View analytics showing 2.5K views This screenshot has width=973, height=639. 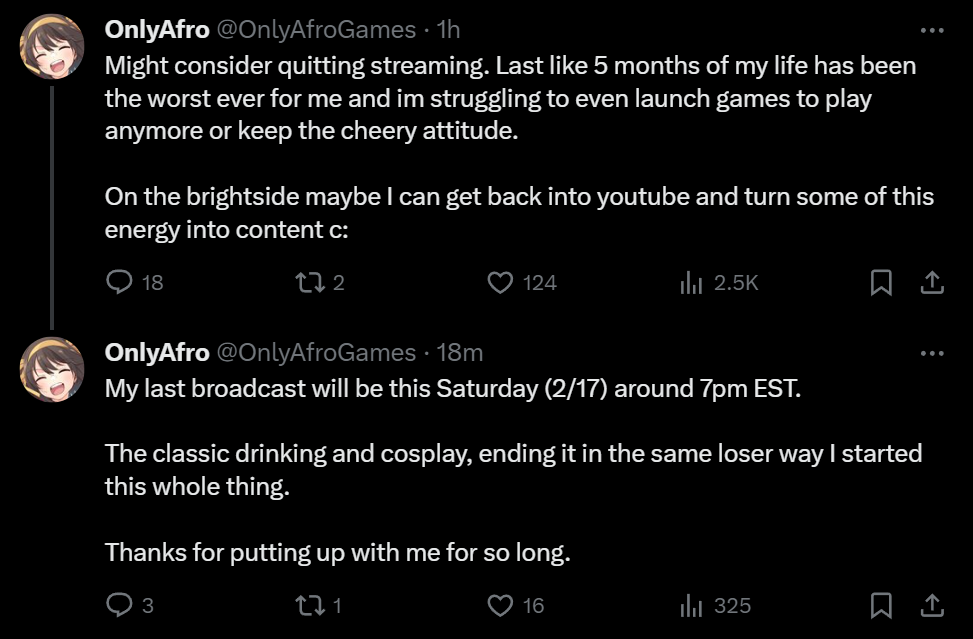(691, 283)
